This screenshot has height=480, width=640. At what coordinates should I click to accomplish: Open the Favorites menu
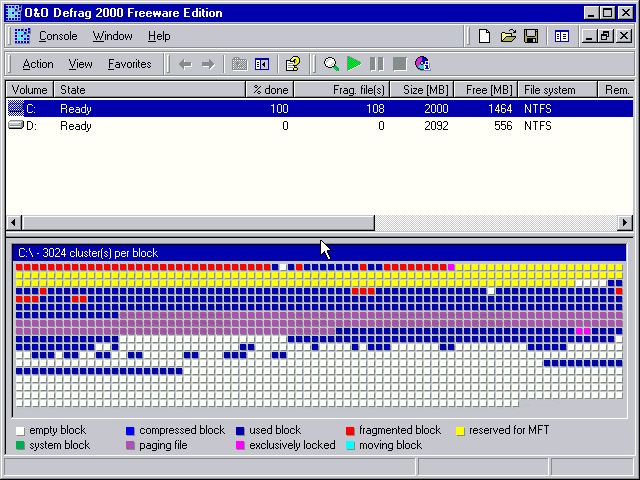(x=129, y=64)
